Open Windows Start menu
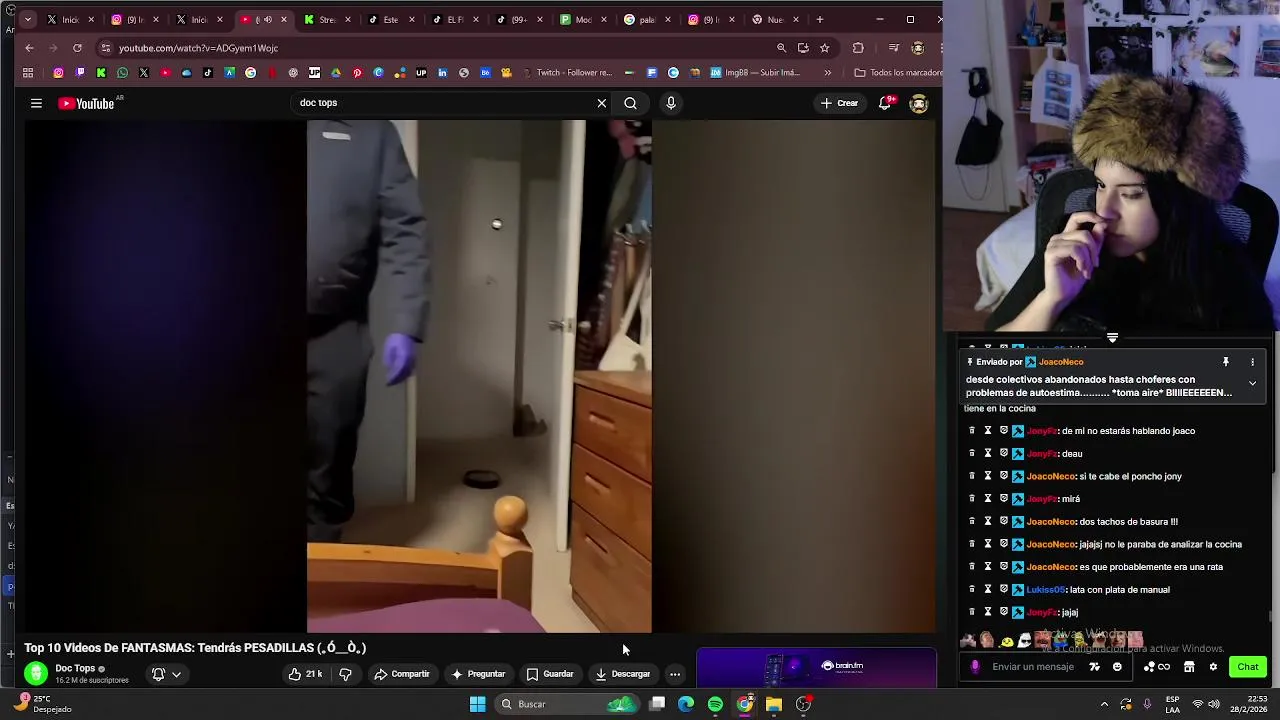The width and height of the screenshot is (1280, 720). 477,704
